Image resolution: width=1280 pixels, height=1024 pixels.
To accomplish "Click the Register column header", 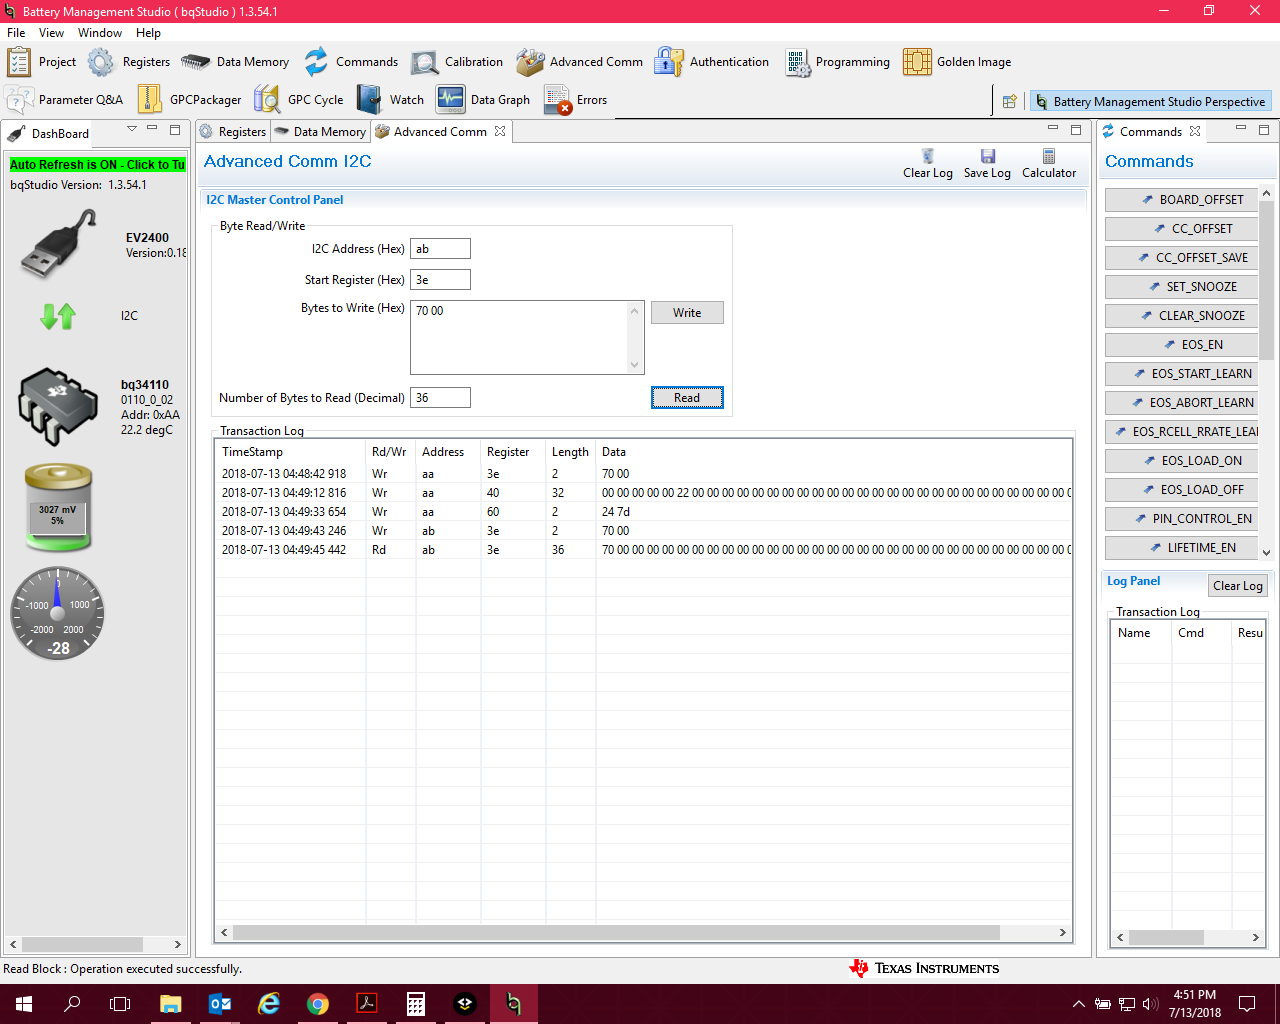I will pyautogui.click(x=513, y=452).
